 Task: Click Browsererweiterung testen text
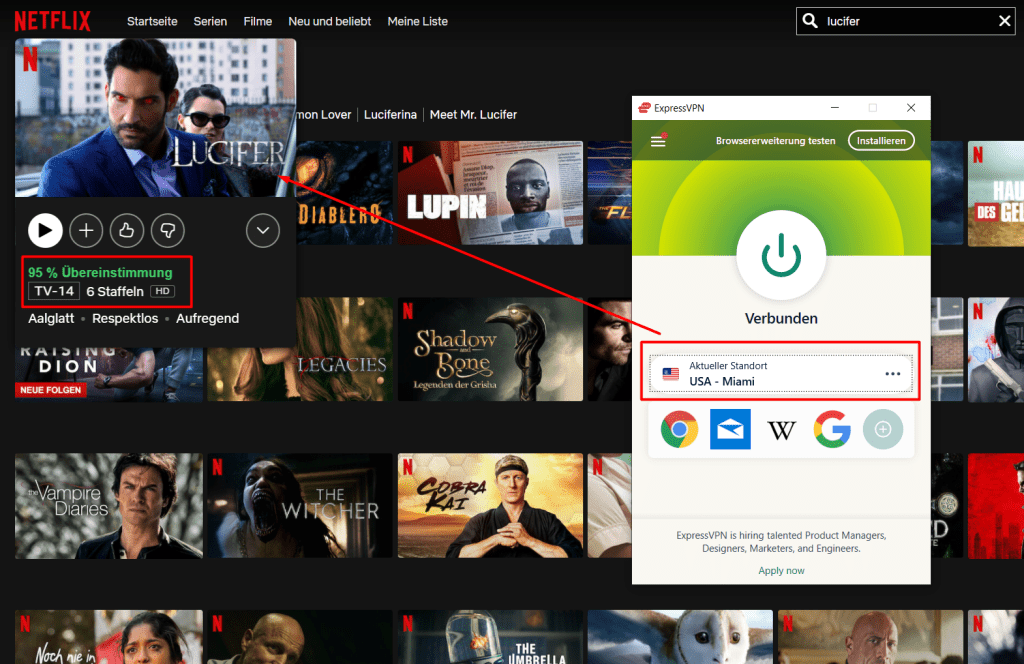coord(775,140)
